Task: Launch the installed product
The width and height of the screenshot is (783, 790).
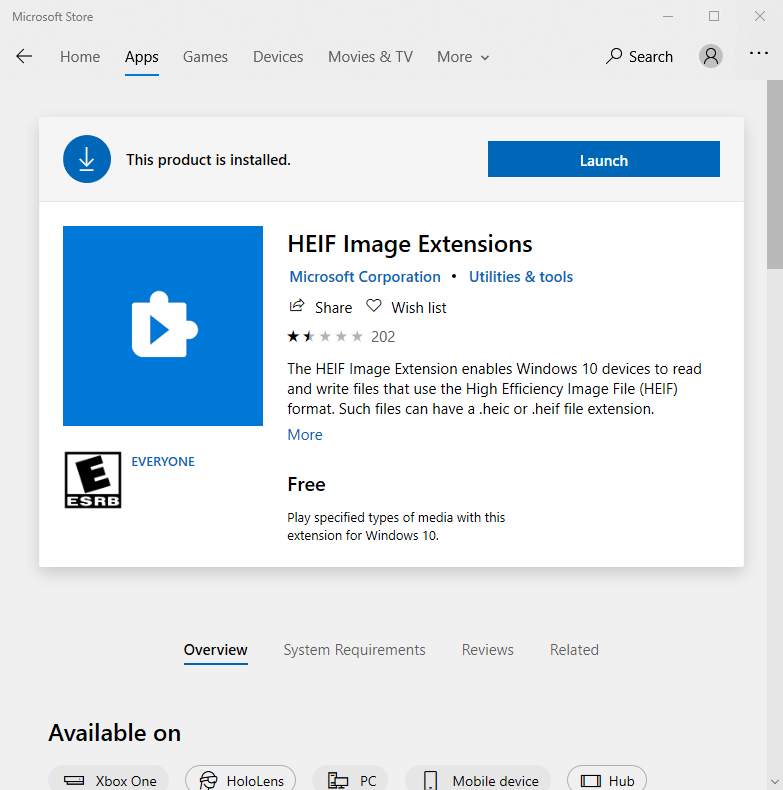Action: (604, 159)
